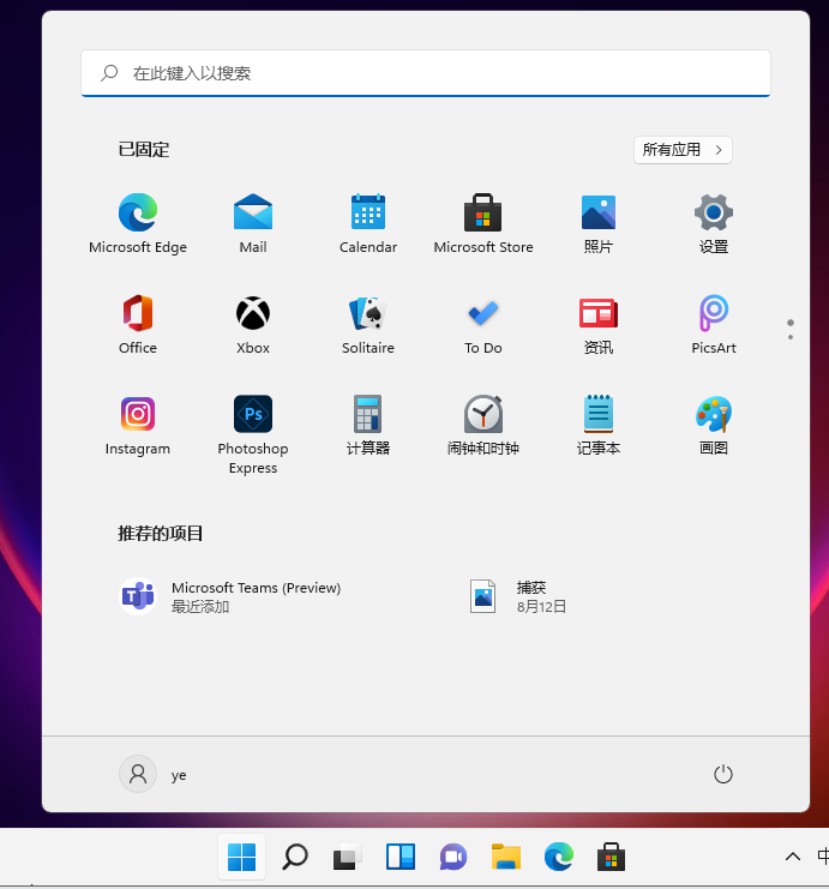The width and height of the screenshot is (829, 889).
Task: Click the Start menu search field
Action: (425, 72)
